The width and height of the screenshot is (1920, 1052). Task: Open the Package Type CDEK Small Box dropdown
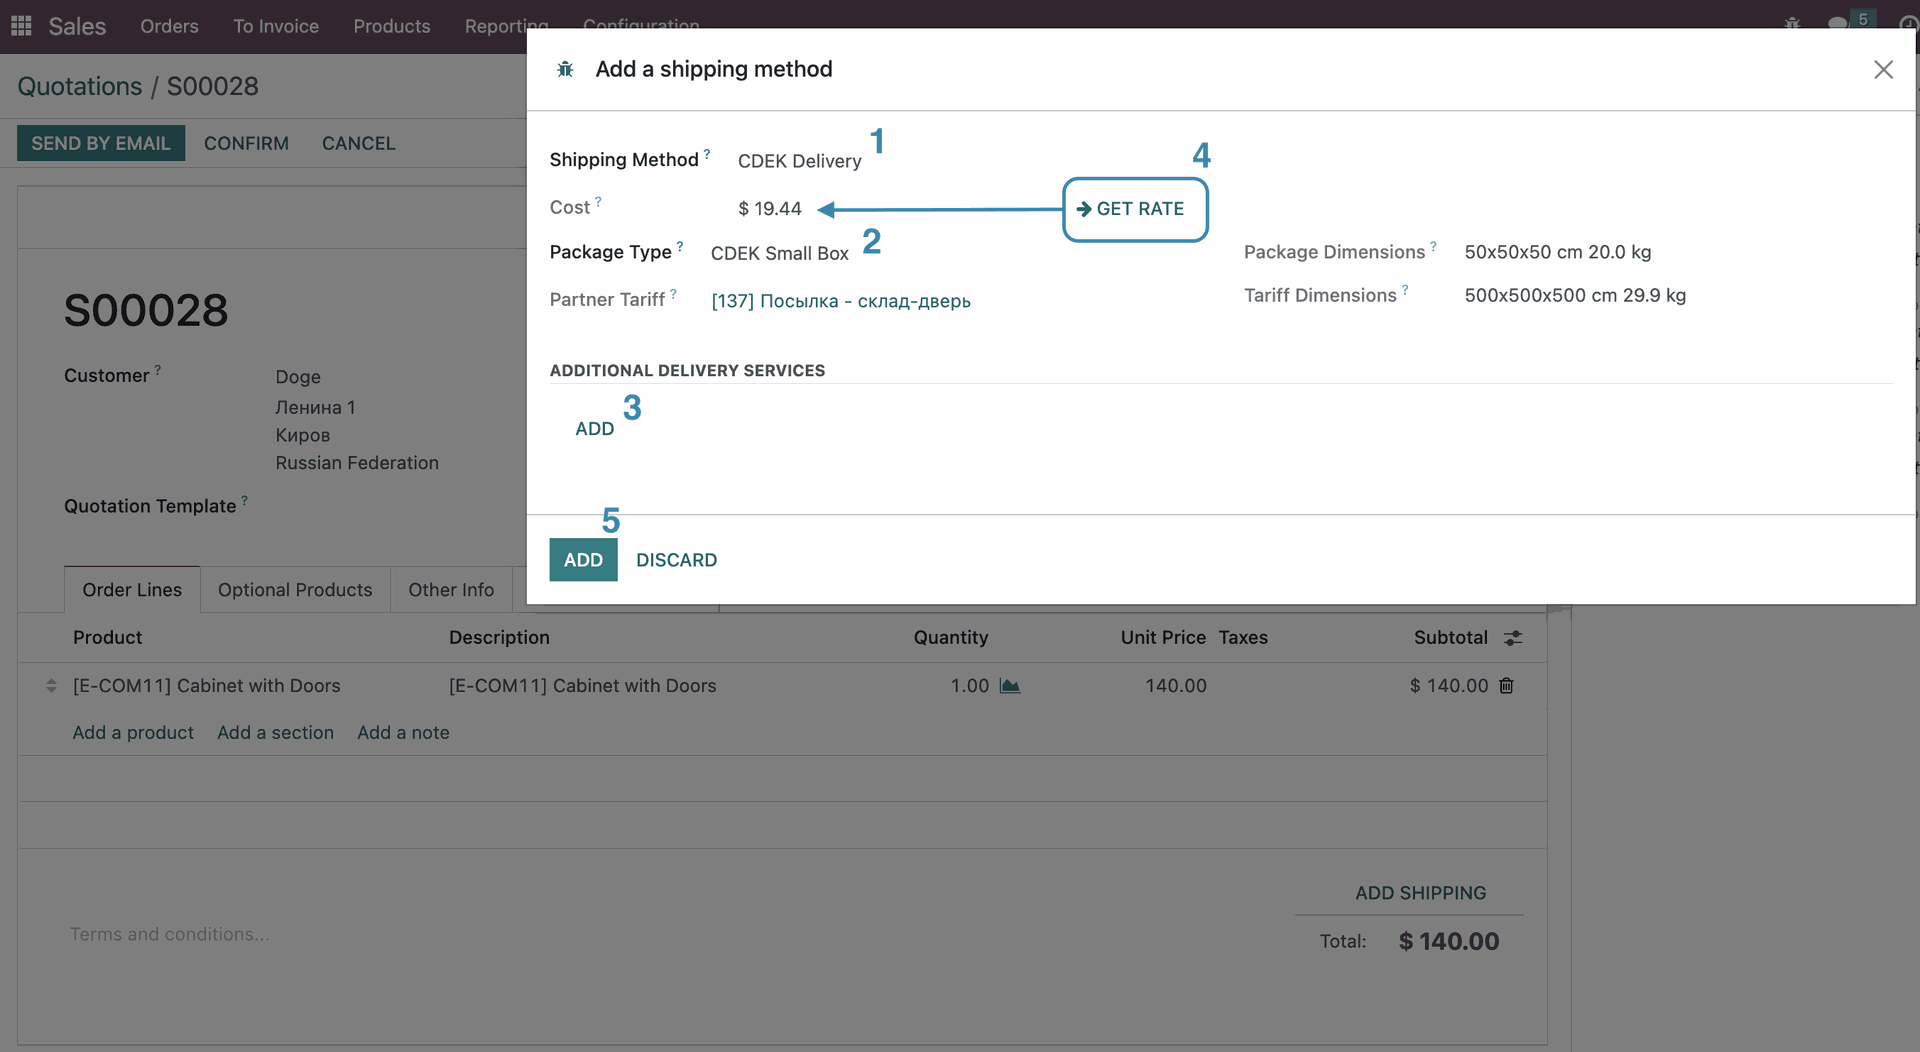[x=779, y=253]
